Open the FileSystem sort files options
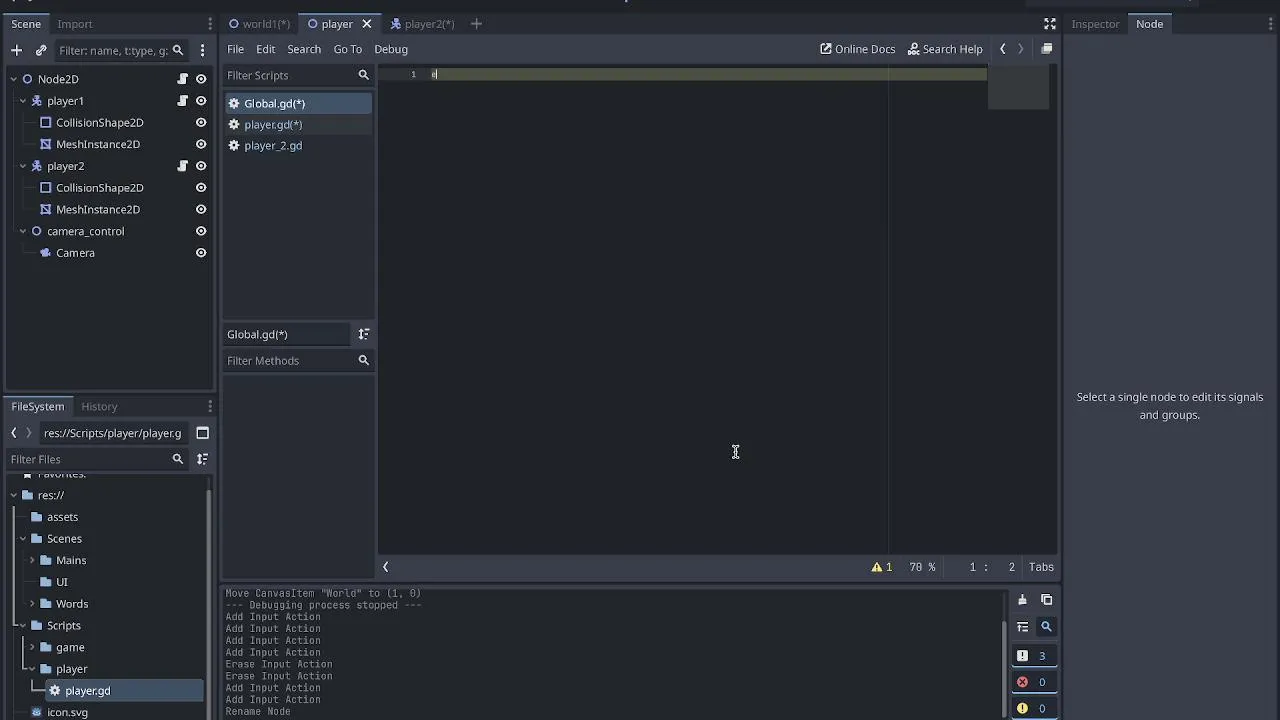 pos(202,459)
